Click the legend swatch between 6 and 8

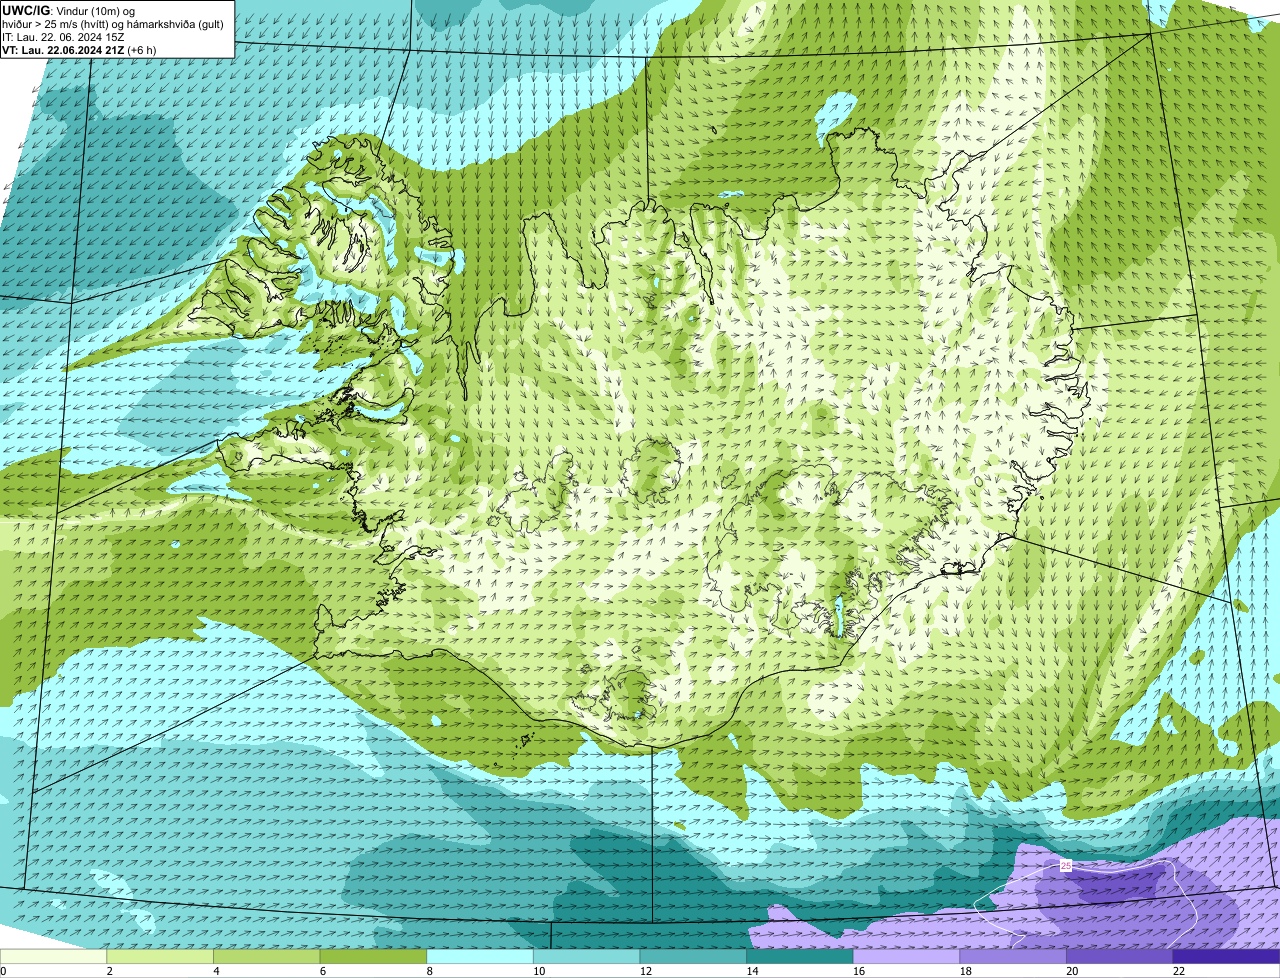(373, 956)
